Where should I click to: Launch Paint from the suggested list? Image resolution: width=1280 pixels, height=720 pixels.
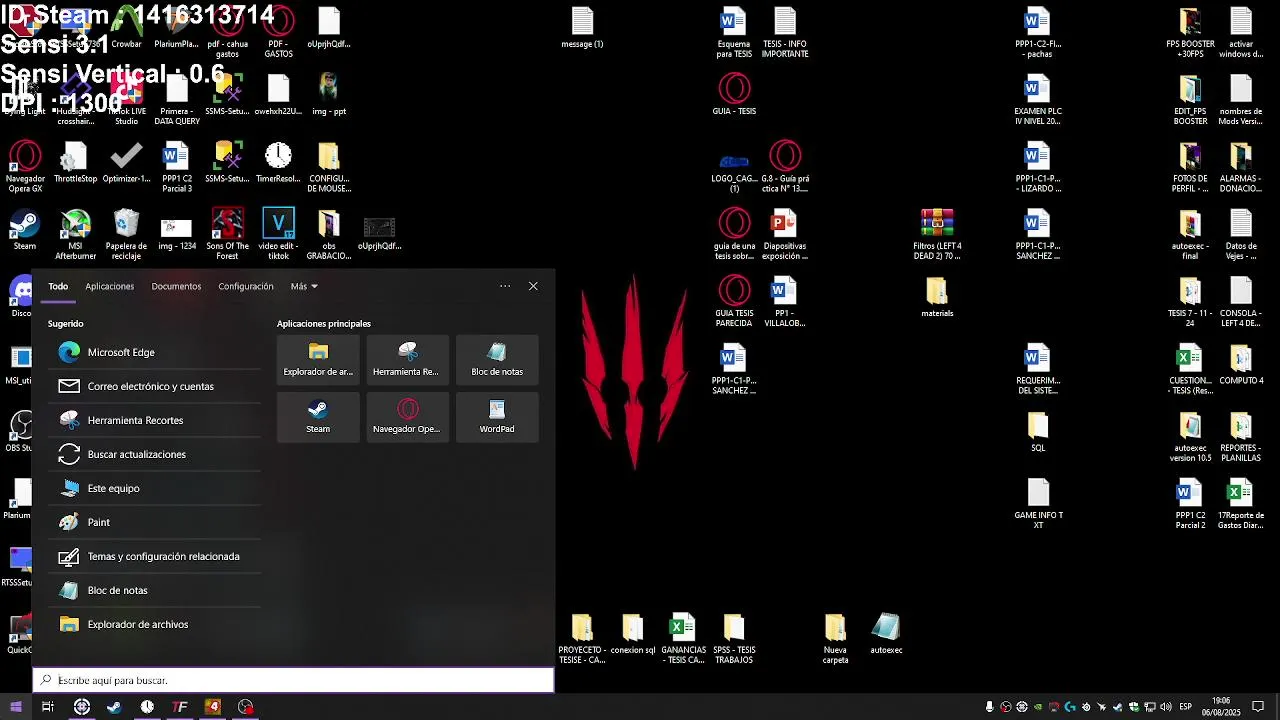coord(154,522)
